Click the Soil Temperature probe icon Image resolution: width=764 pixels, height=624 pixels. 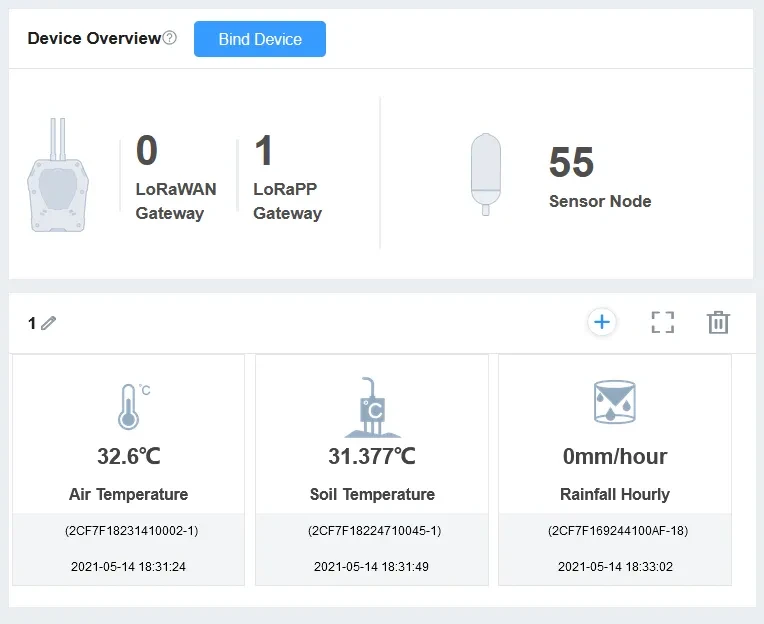tap(372, 407)
